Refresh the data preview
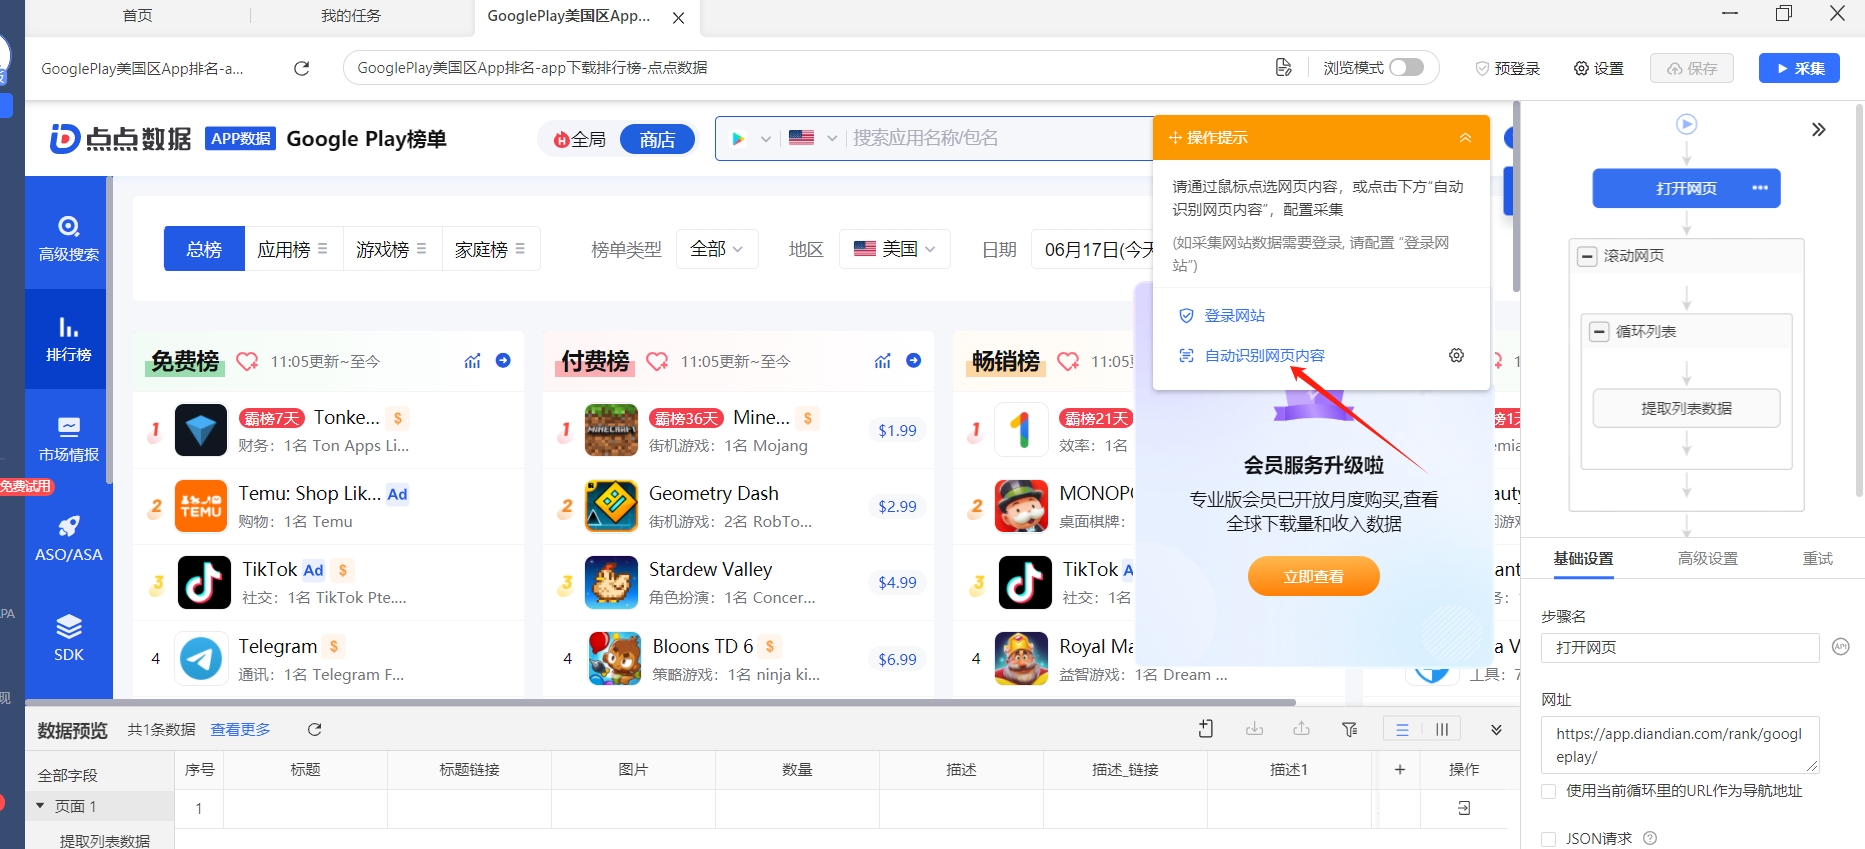 click(x=314, y=730)
